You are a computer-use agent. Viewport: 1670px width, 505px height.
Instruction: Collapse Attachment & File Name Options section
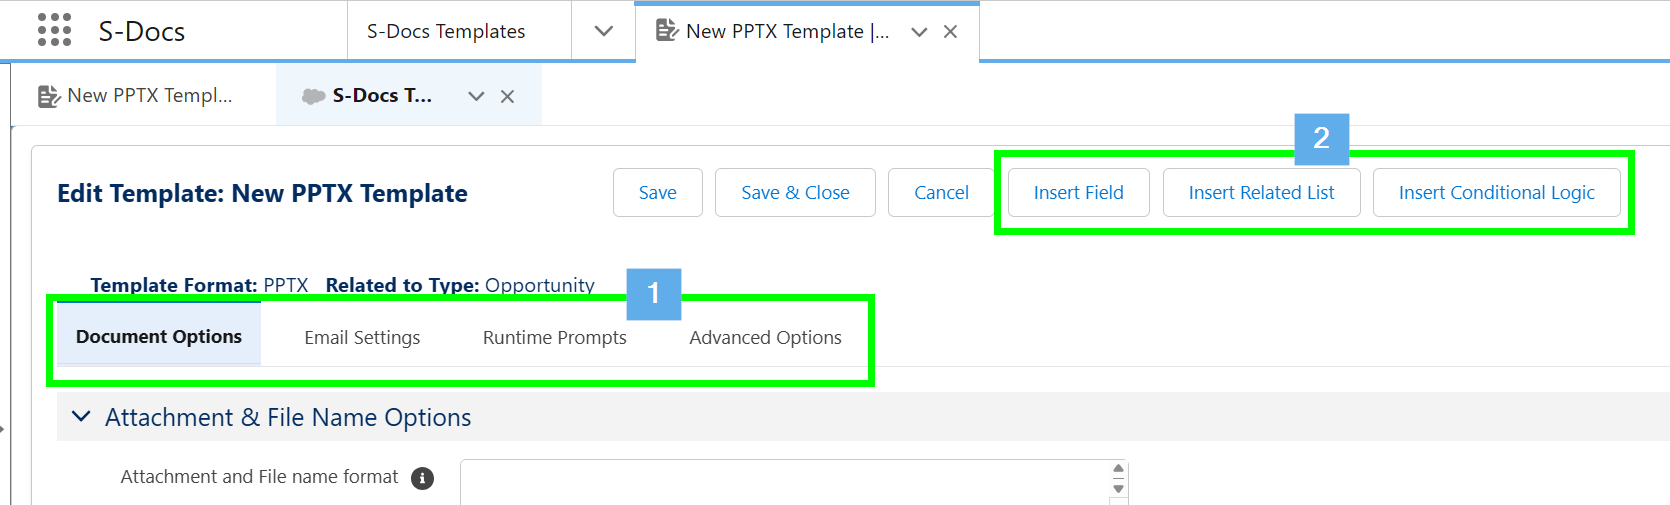point(82,416)
